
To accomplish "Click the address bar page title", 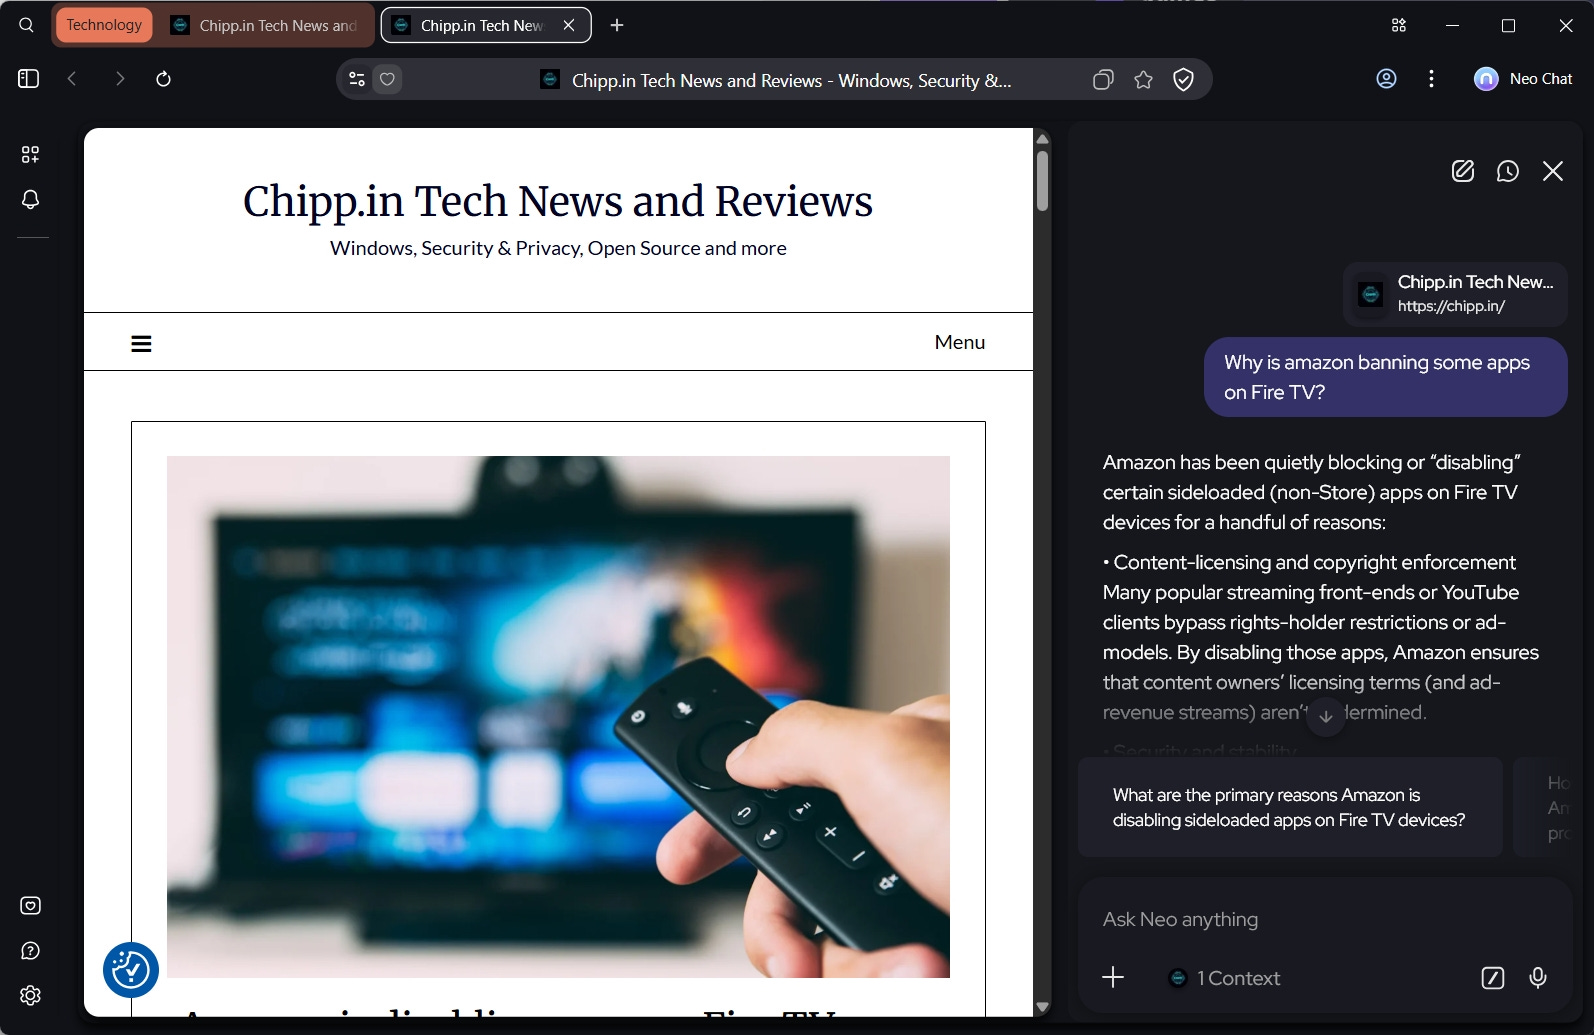I will point(791,80).
